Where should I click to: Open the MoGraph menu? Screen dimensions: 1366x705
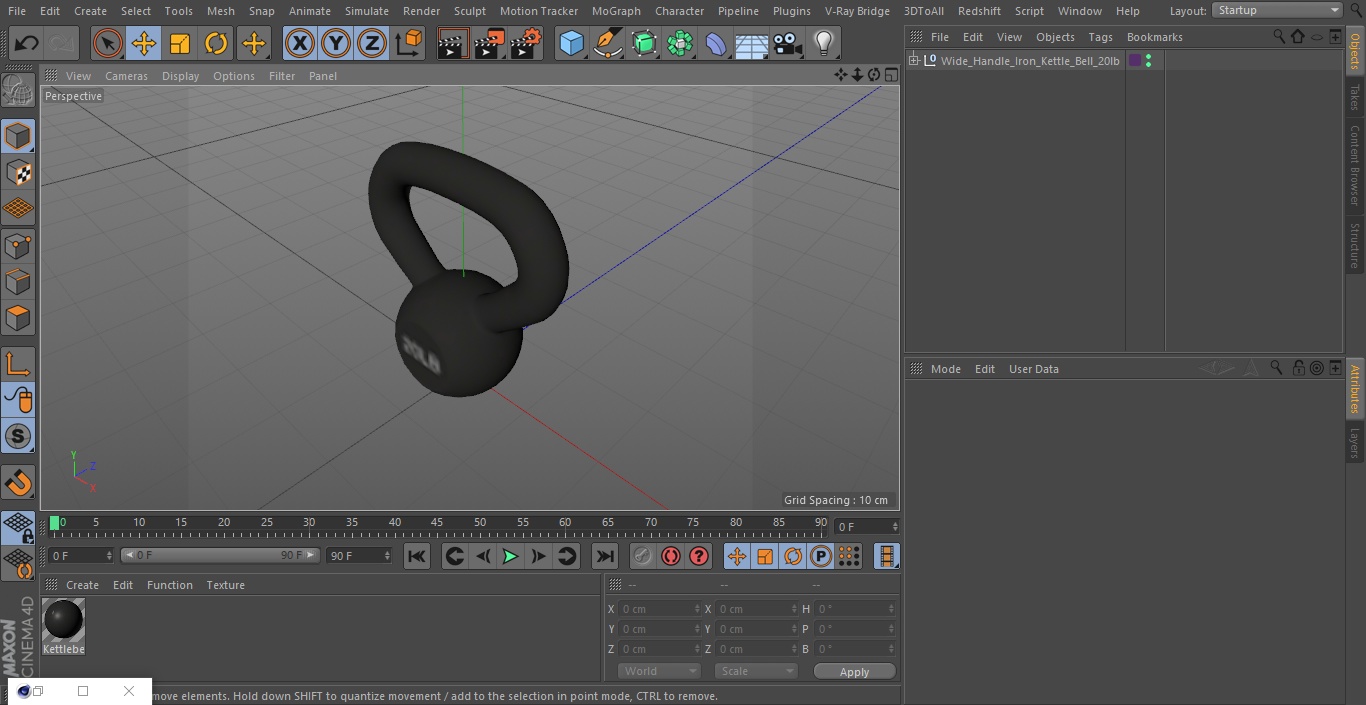616,11
